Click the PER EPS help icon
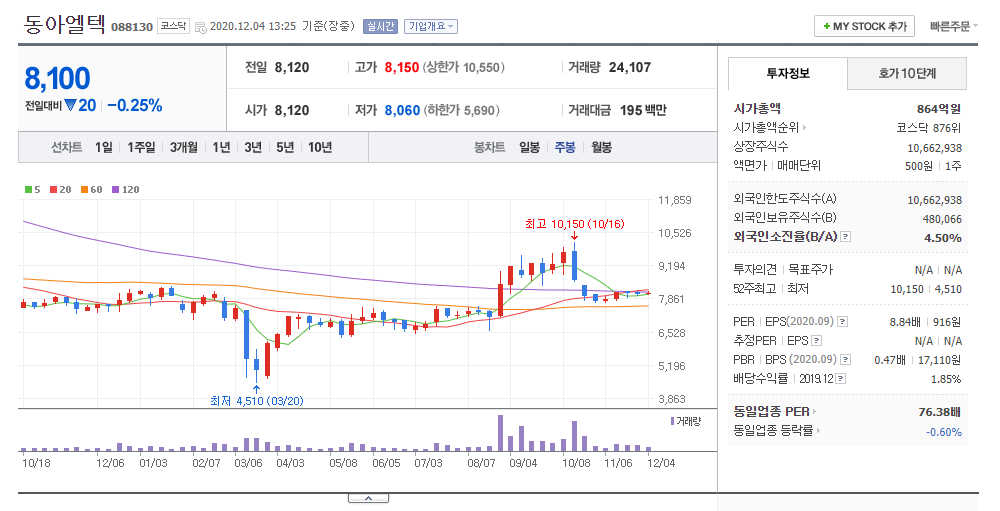1000x511 pixels. pos(842,322)
